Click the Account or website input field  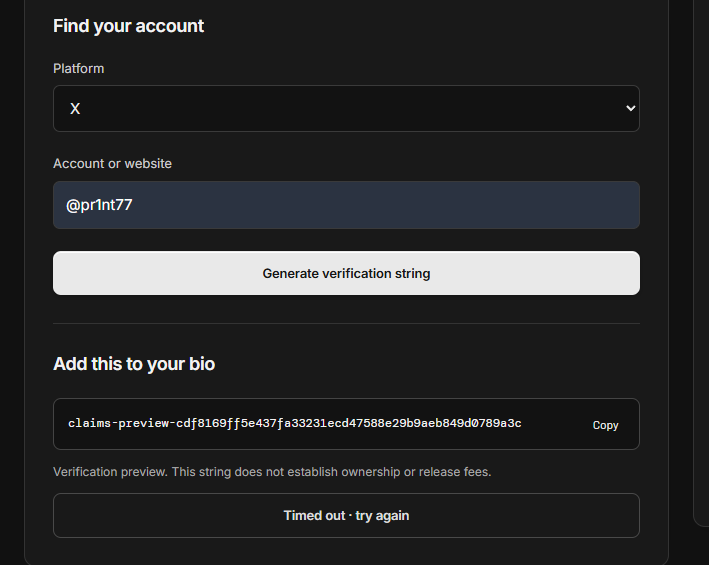click(x=346, y=205)
